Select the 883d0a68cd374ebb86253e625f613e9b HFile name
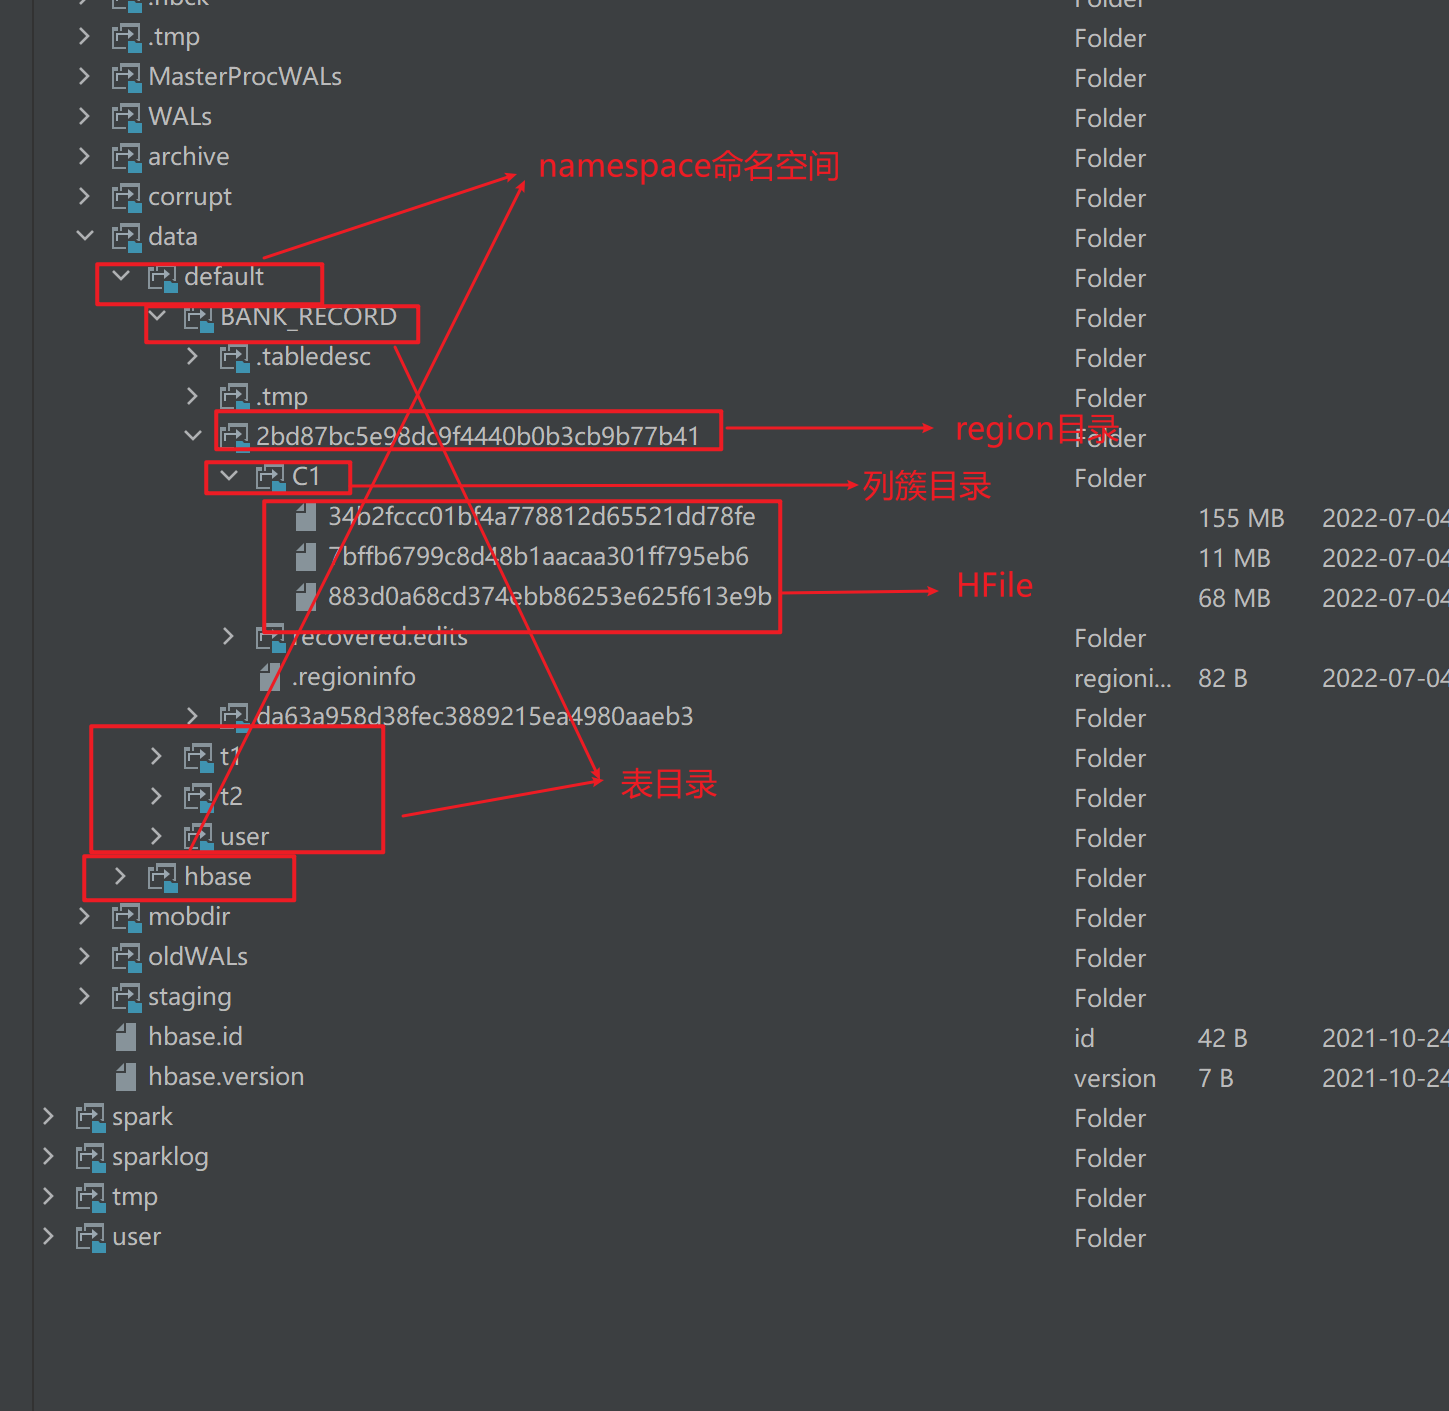This screenshot has height=1411, width=1449. coord(550,597)
